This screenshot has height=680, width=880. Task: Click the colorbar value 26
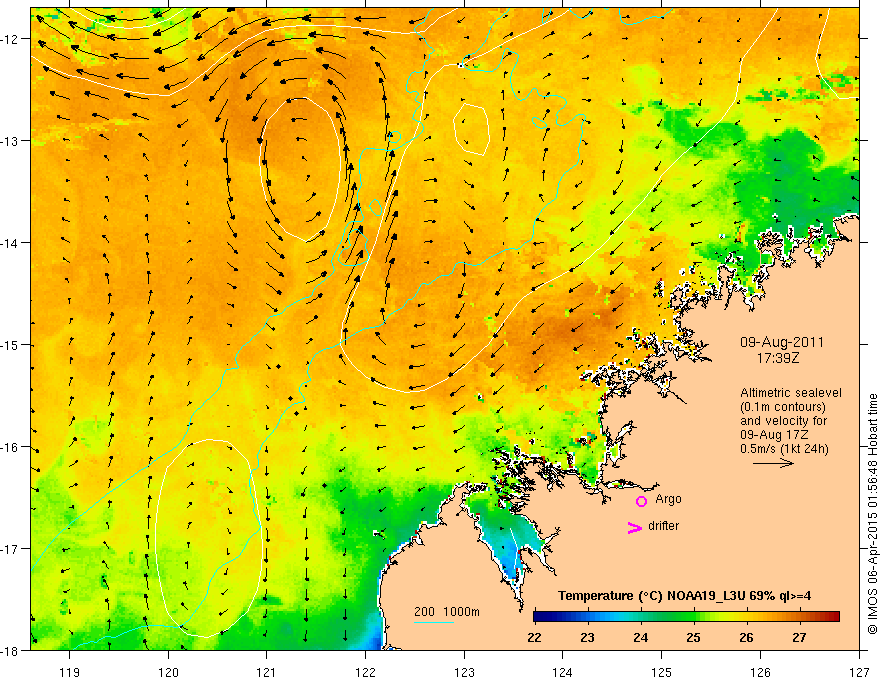click(746, 638)
